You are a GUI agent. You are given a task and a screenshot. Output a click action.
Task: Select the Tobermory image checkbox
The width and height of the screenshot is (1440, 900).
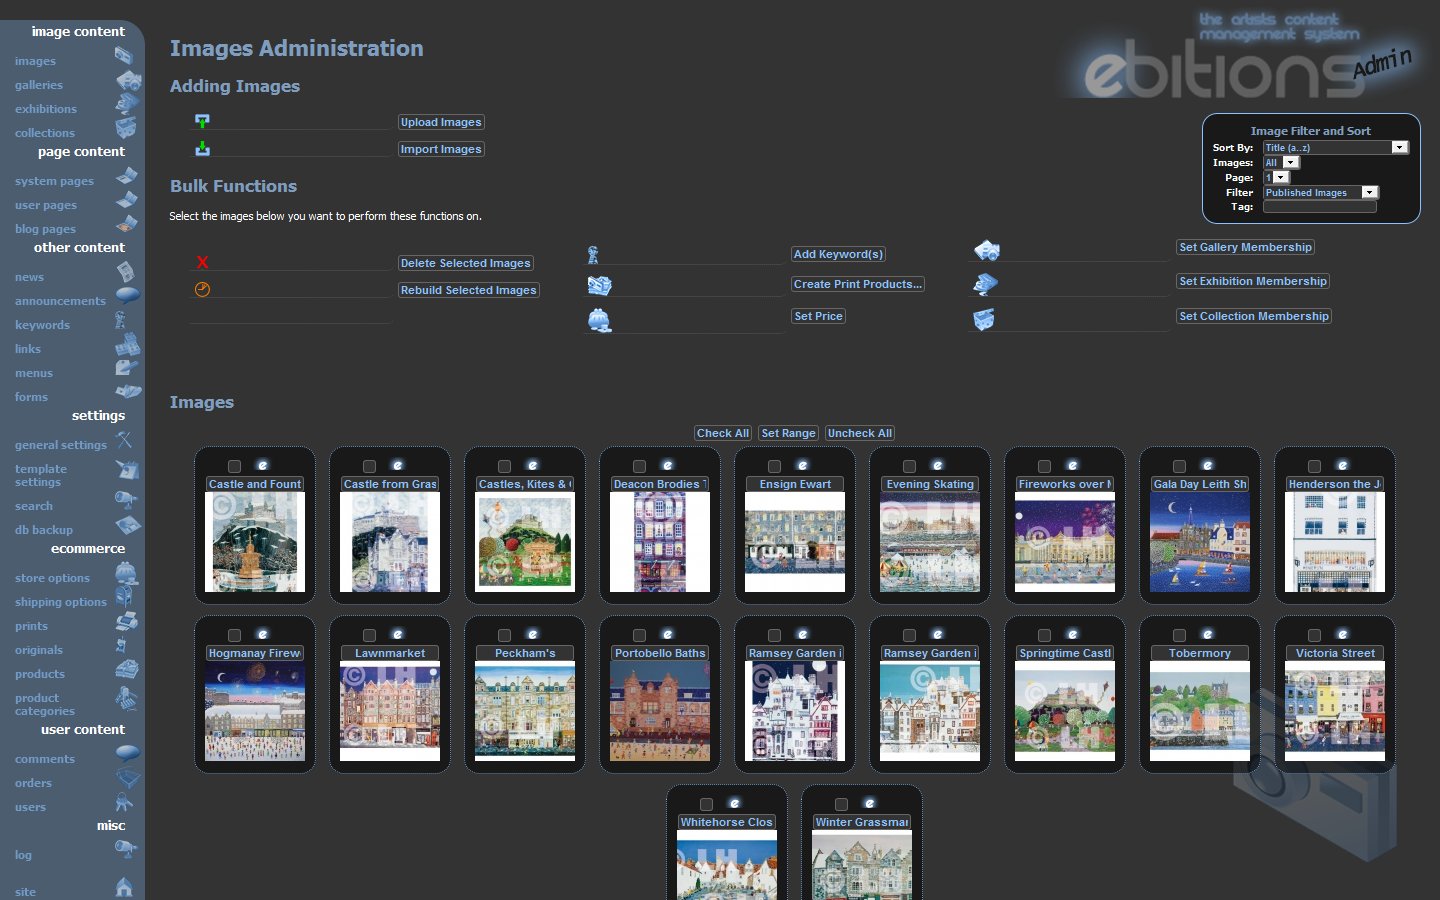(x=1179, y=636)
